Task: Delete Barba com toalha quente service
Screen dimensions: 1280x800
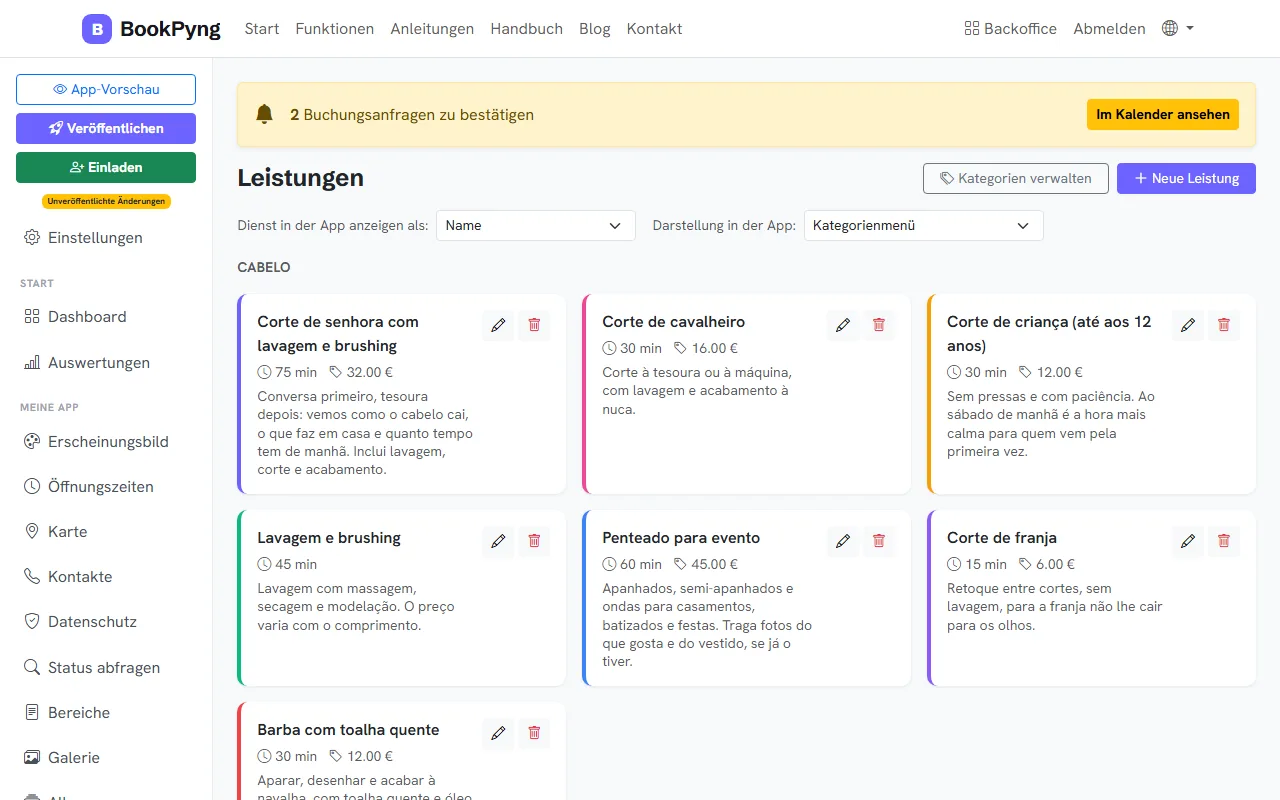Action: click(x=534, y=733)
